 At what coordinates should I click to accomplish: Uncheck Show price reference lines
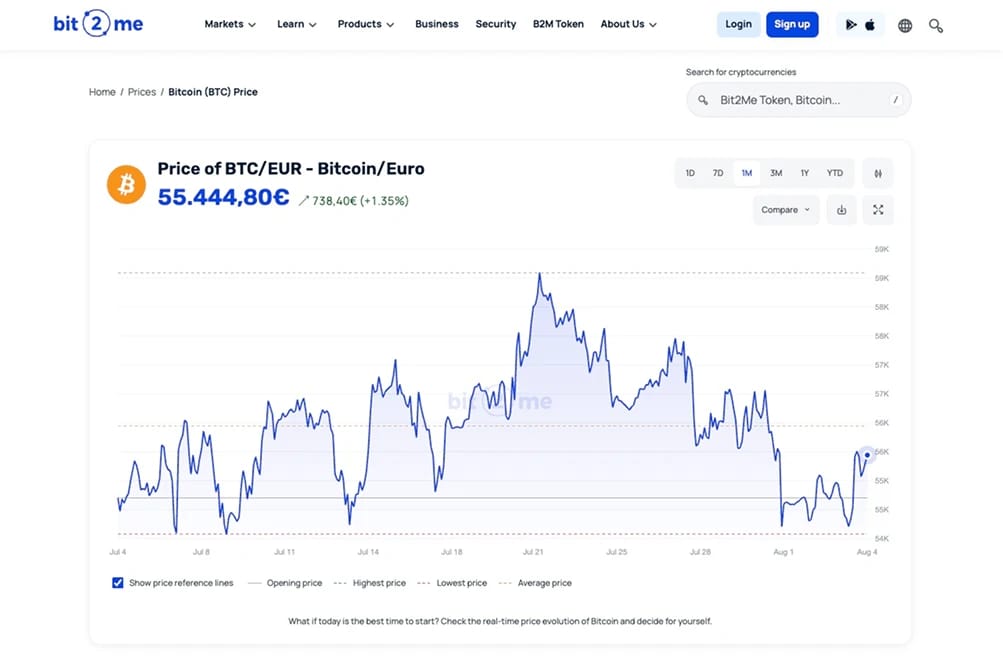[x=118, y=583]
